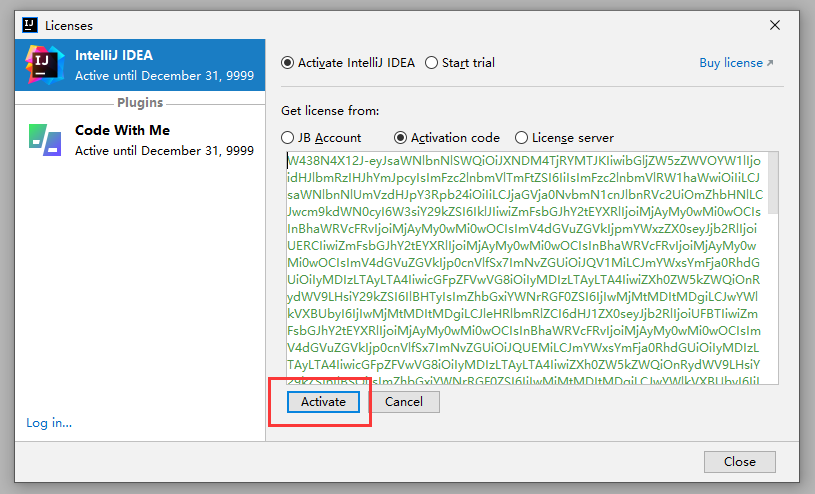
Task: Open the Log in... link
Action: click(49, 423)
